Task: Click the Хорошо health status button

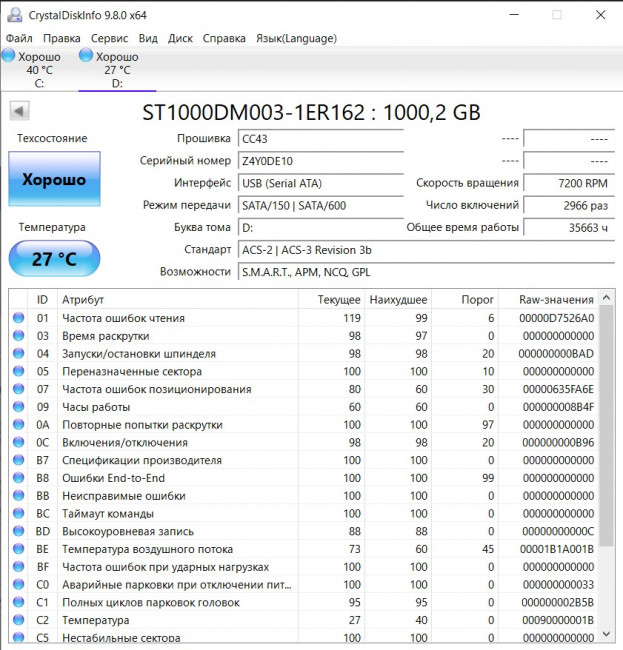Action: pyautogui.click(x=54, y=179)
